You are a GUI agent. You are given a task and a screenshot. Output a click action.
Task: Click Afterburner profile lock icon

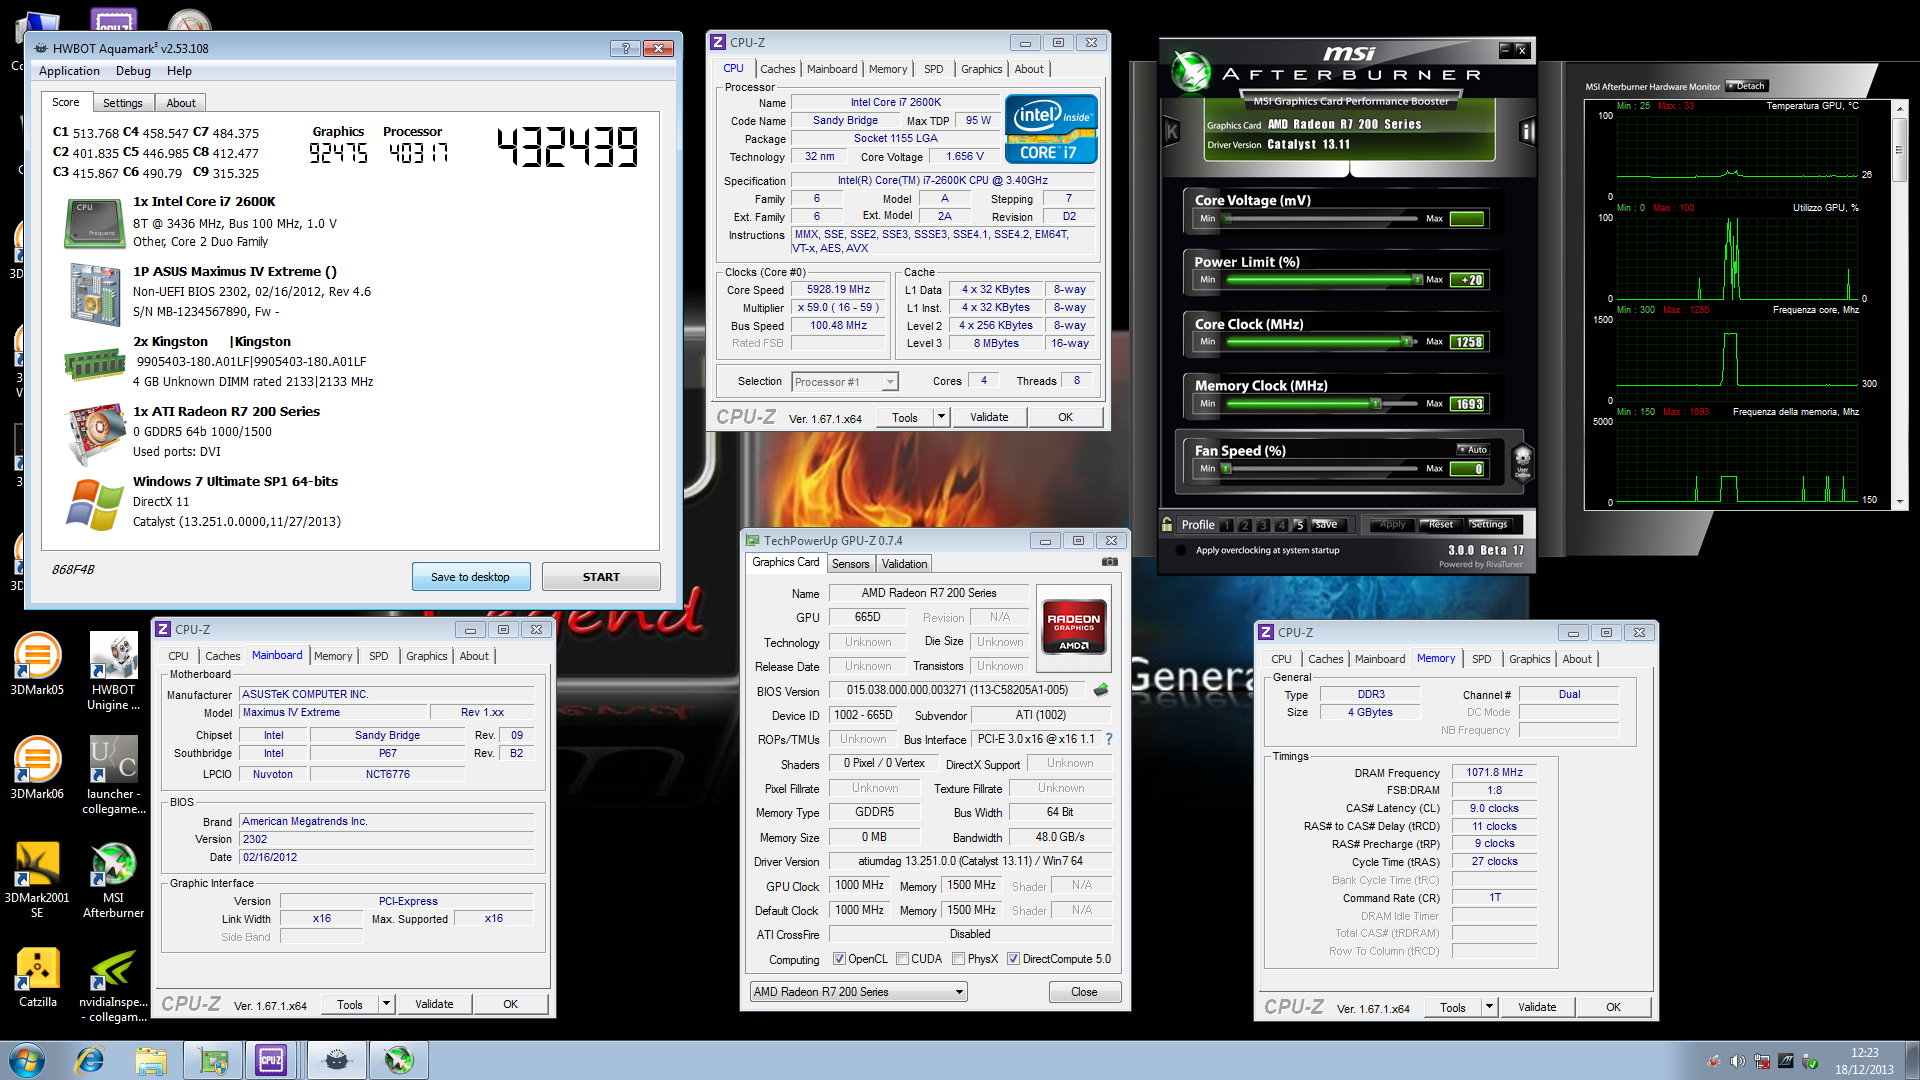coord(1167,524)
